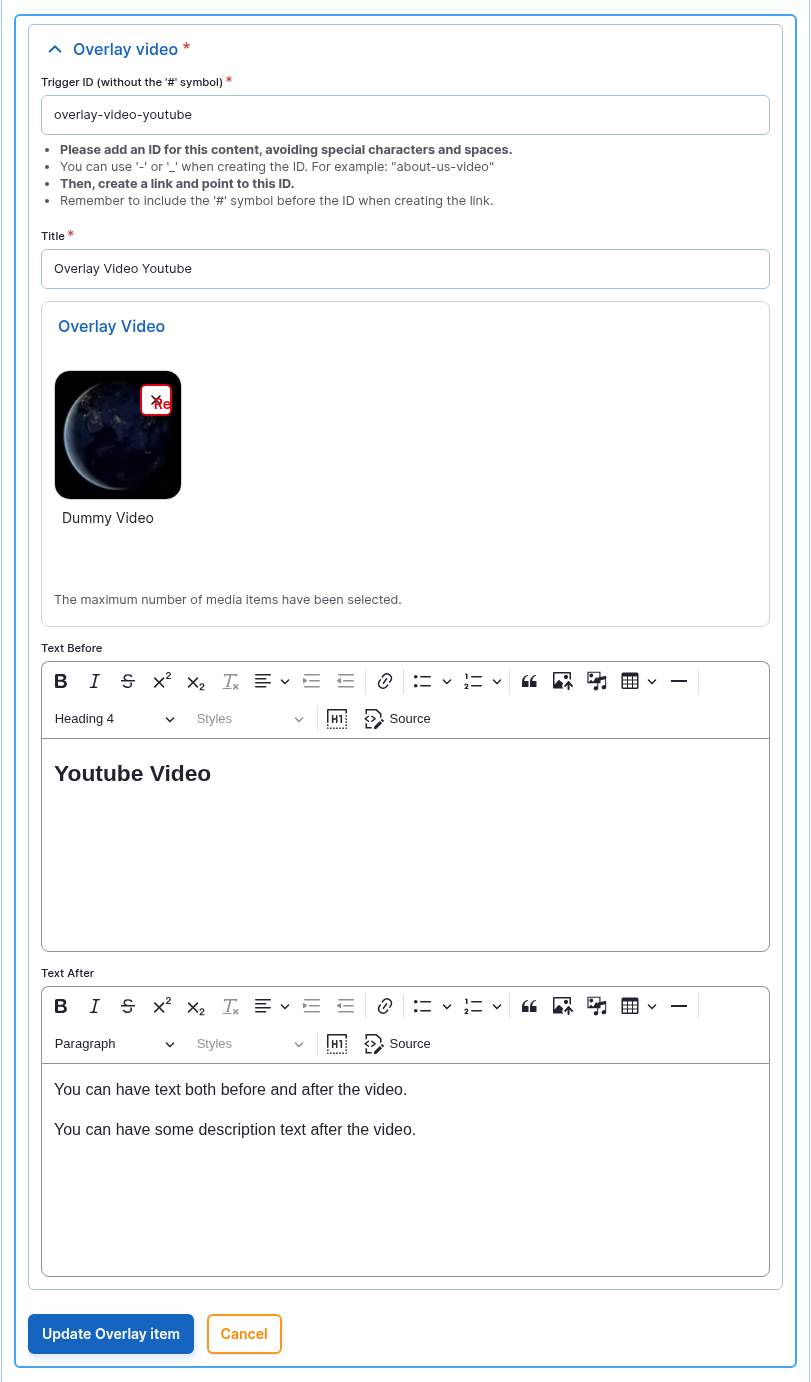Upload image in Text After editor

click(x=563, y=1006)
